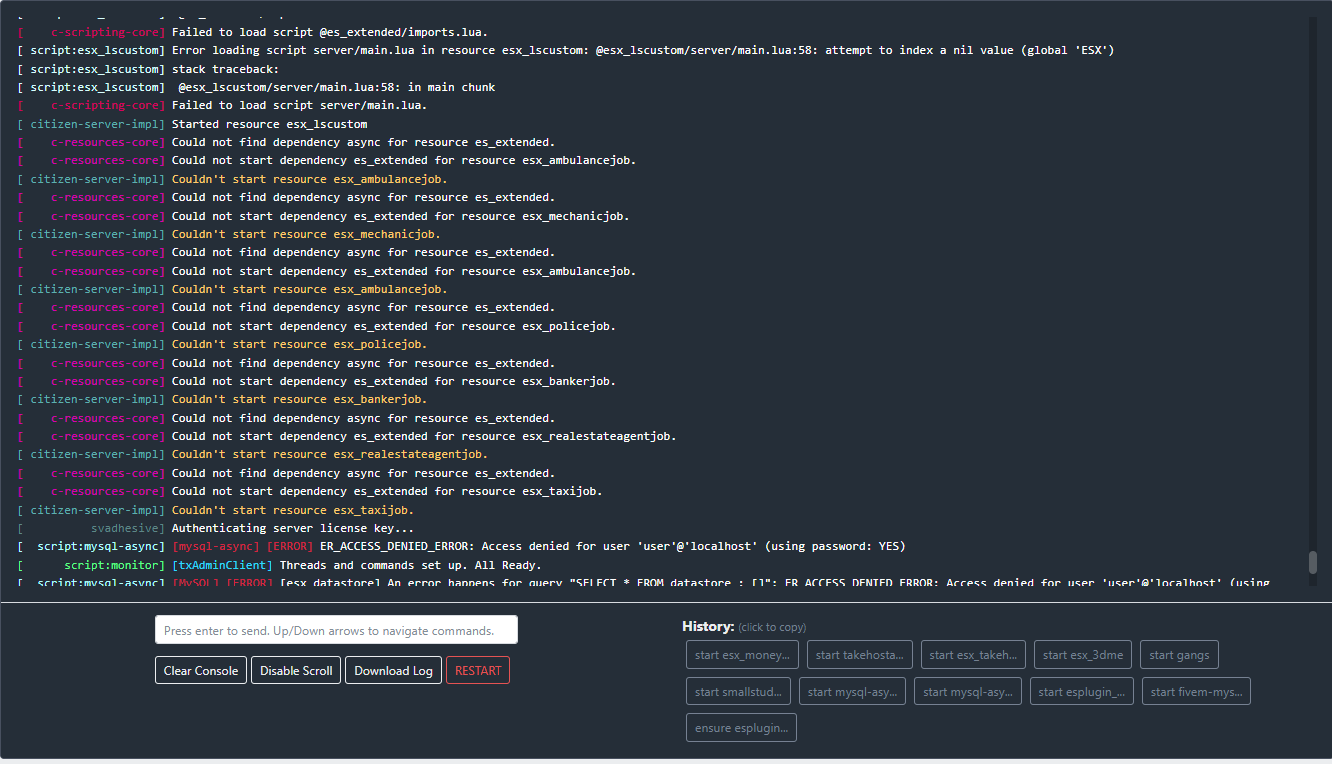Download the console log file

pos(393,670)
